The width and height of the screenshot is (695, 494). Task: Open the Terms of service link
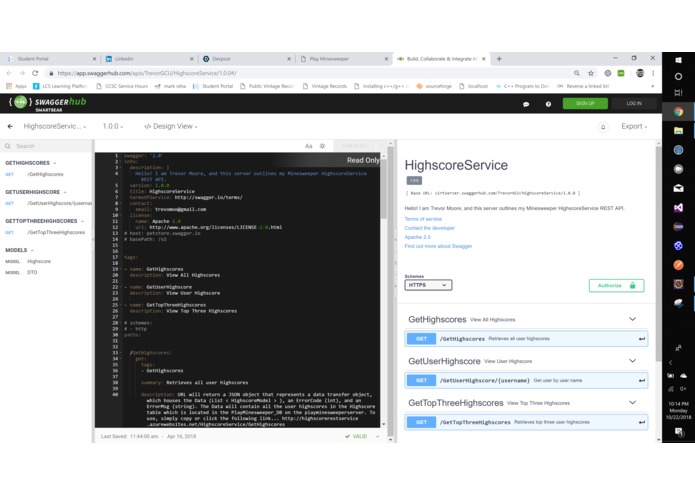click(423, 219)
